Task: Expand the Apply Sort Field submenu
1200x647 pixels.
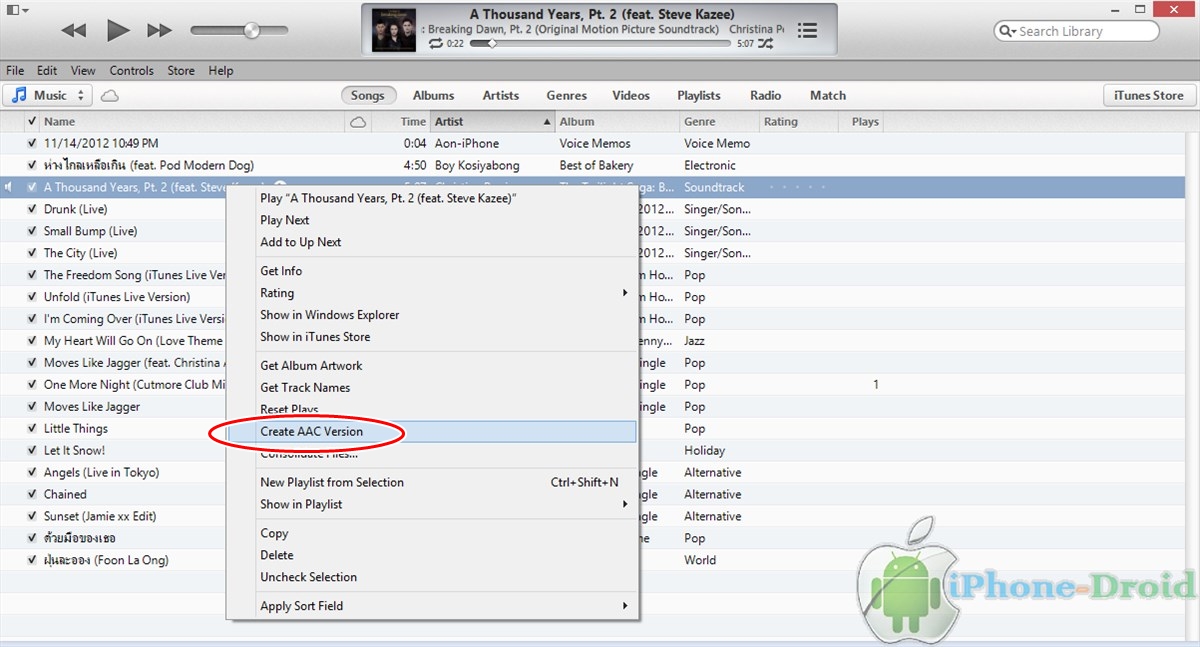Action: 625,606
